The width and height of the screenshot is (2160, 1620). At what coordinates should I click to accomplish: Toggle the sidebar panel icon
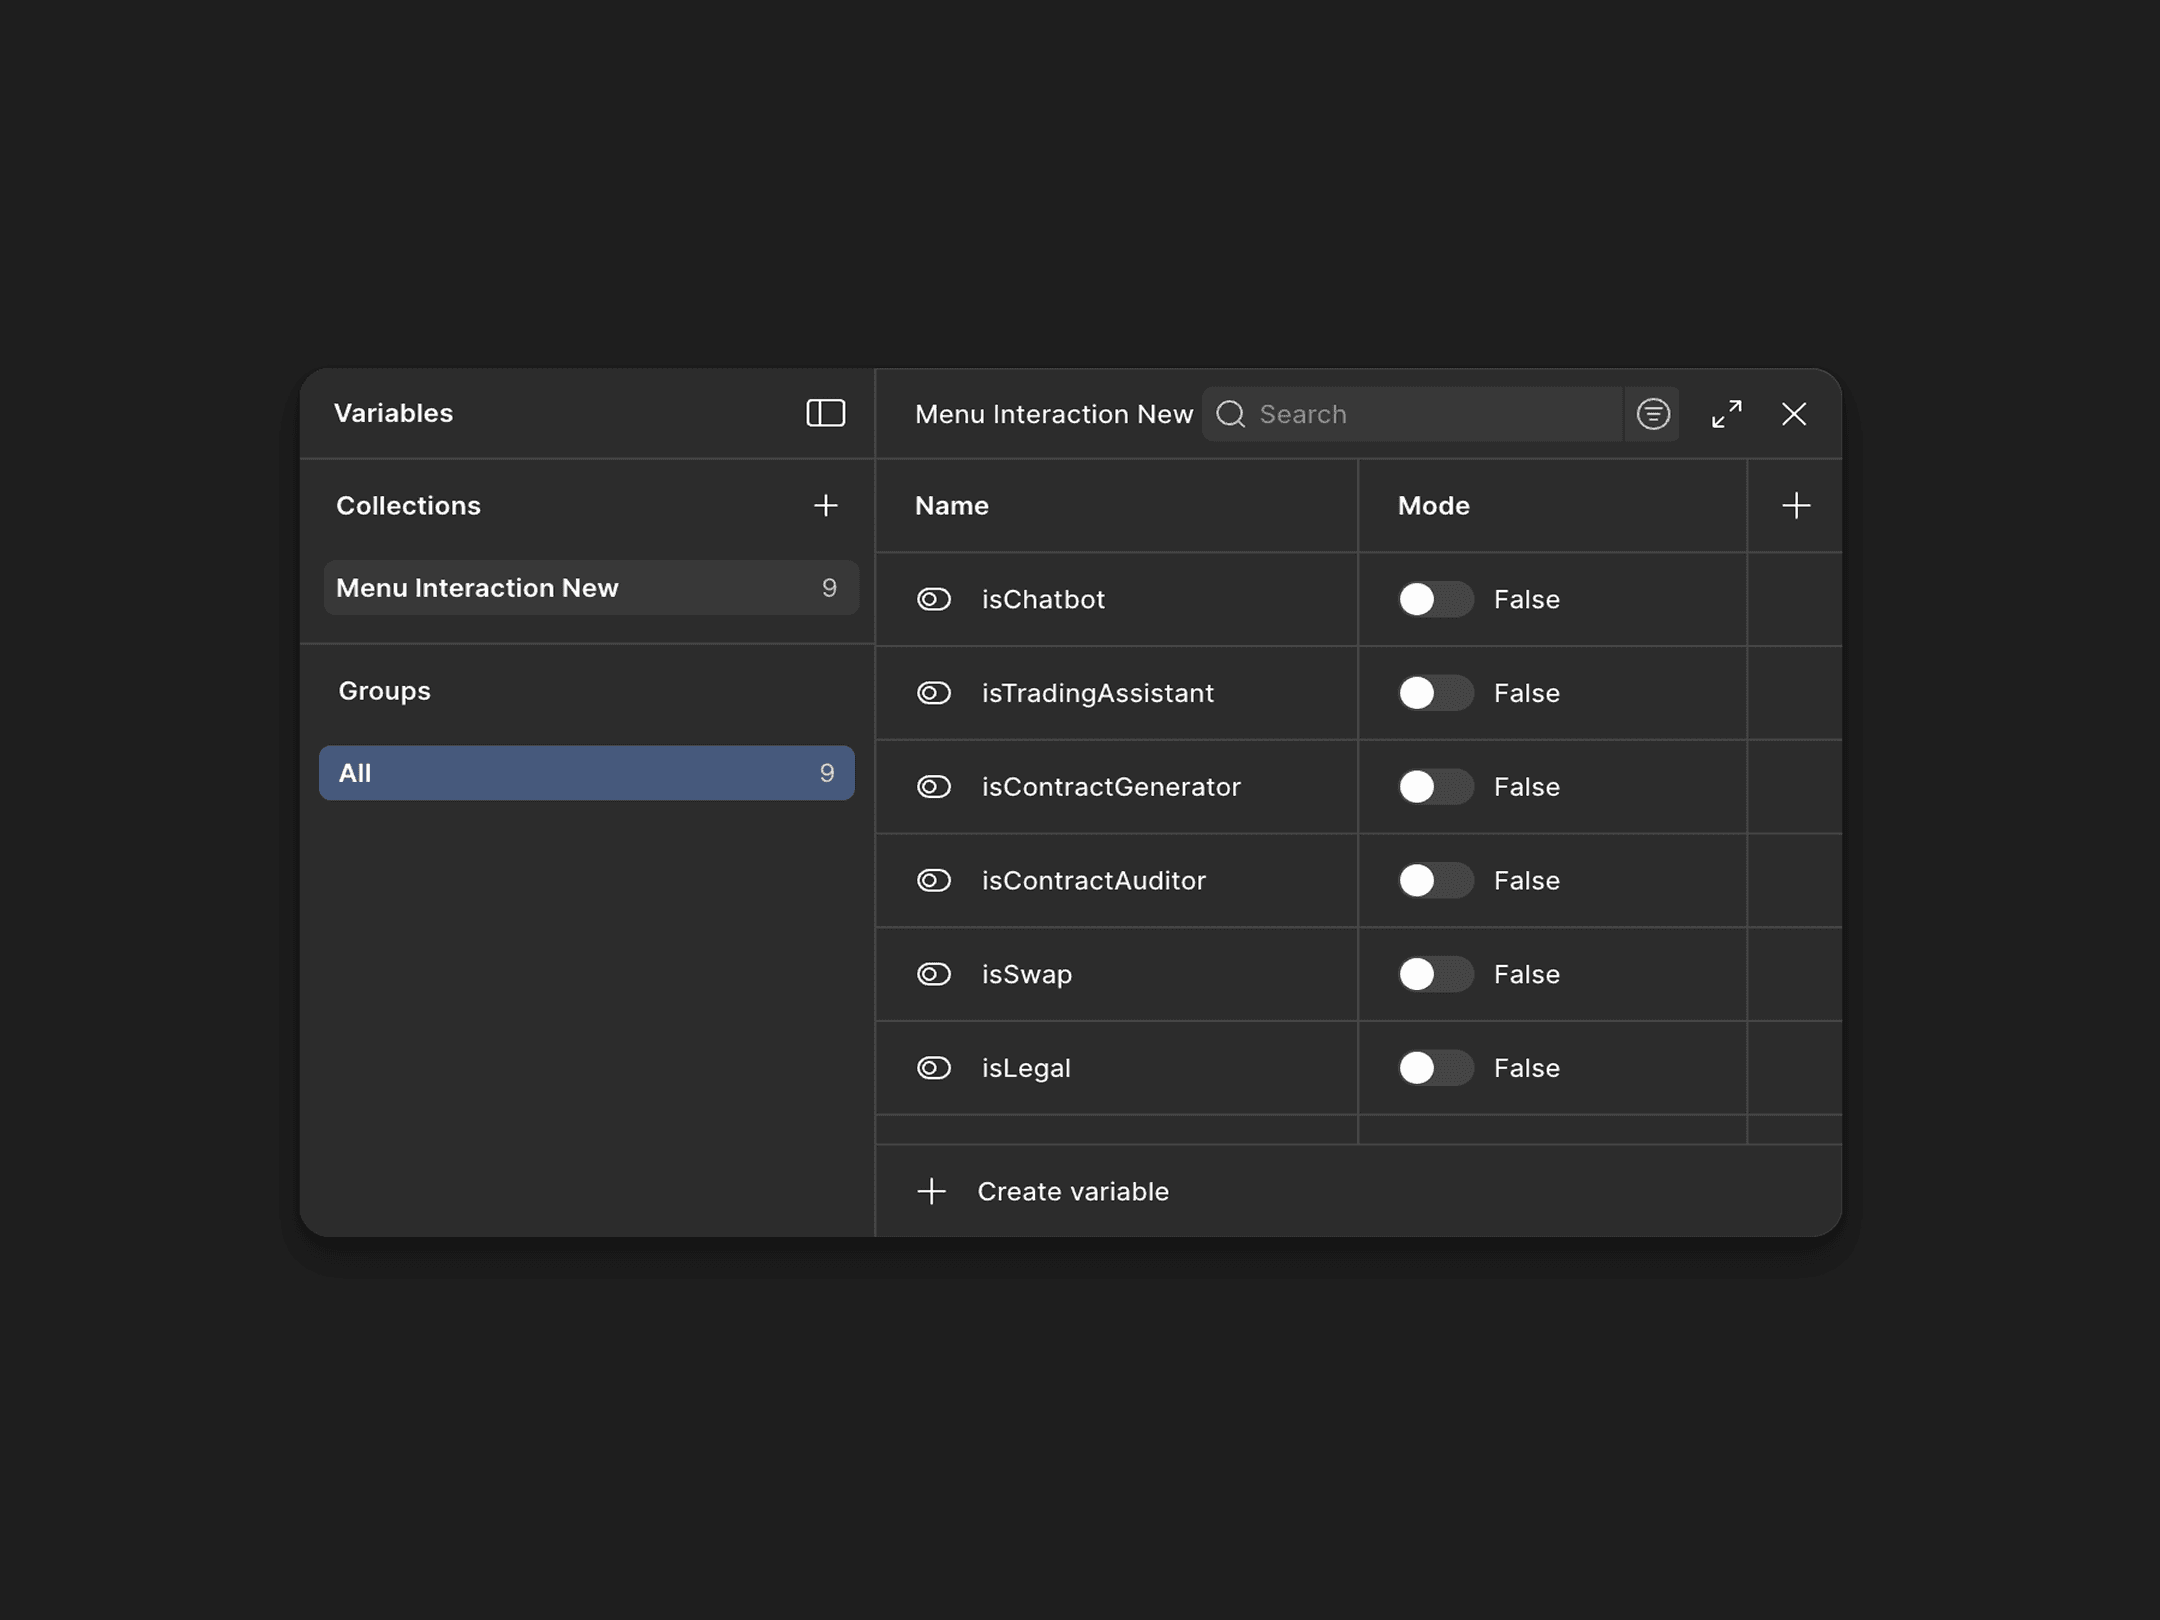[825, 413]
